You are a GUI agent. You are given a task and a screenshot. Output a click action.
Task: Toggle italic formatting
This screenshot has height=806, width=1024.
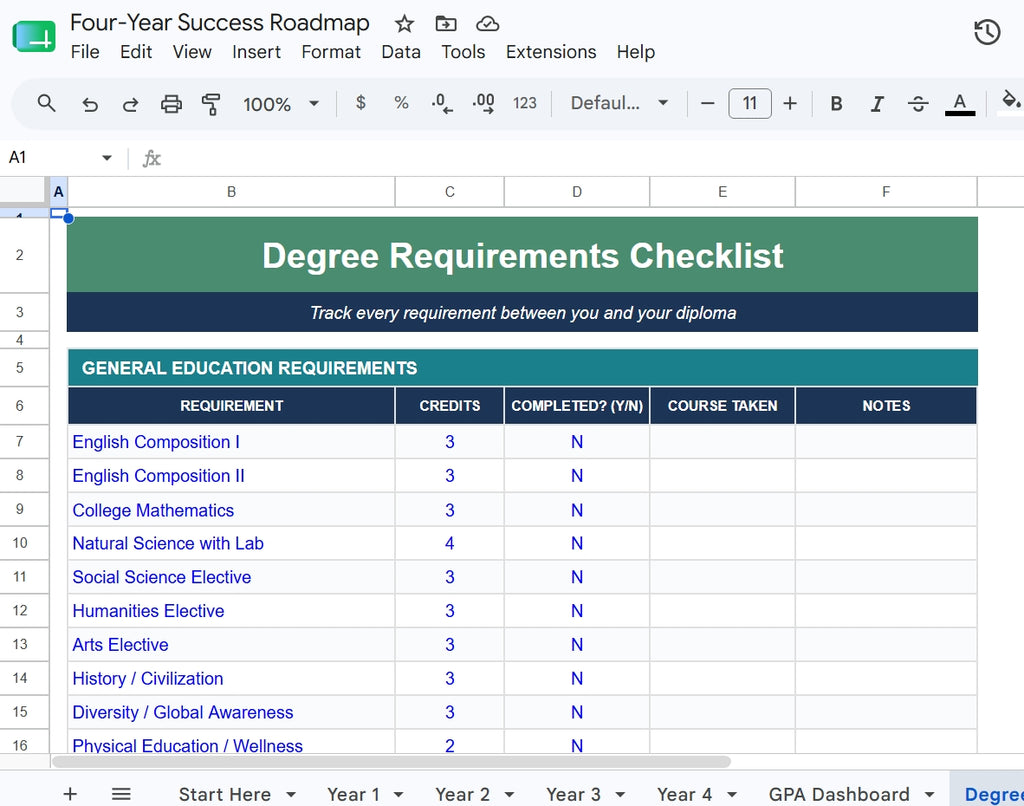click(877, 104)
